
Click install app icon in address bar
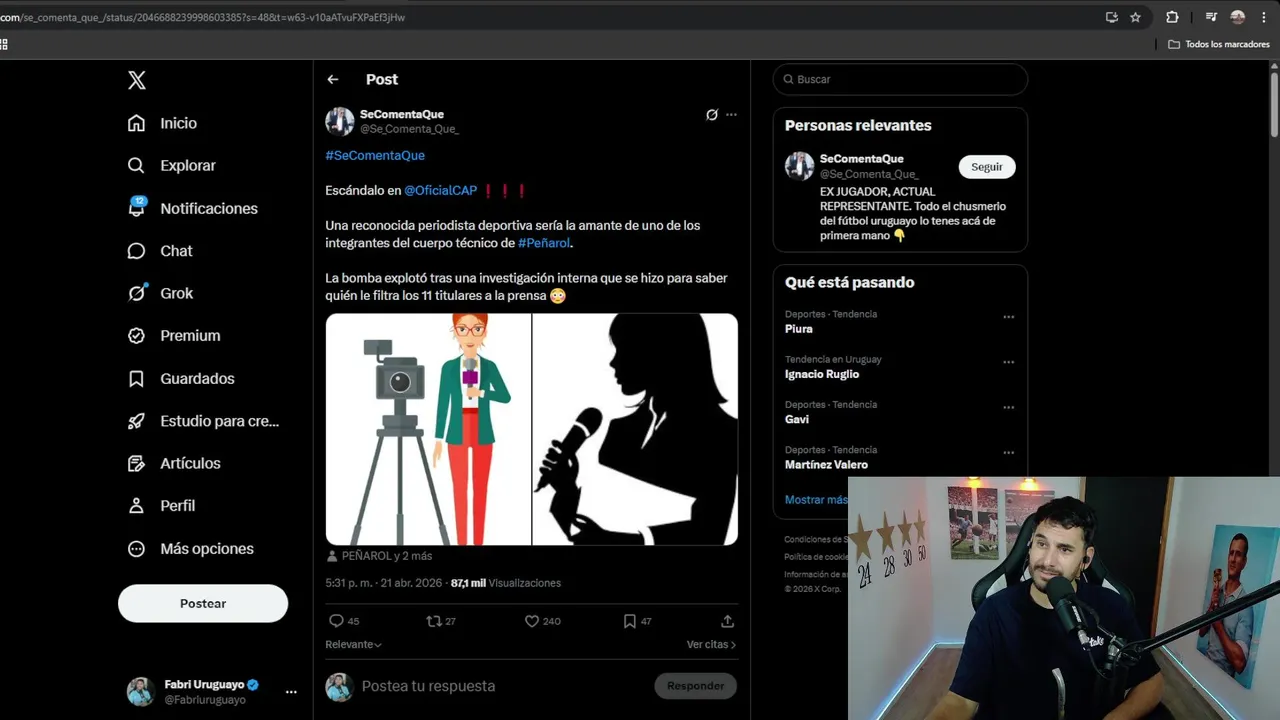point(1111,17)
